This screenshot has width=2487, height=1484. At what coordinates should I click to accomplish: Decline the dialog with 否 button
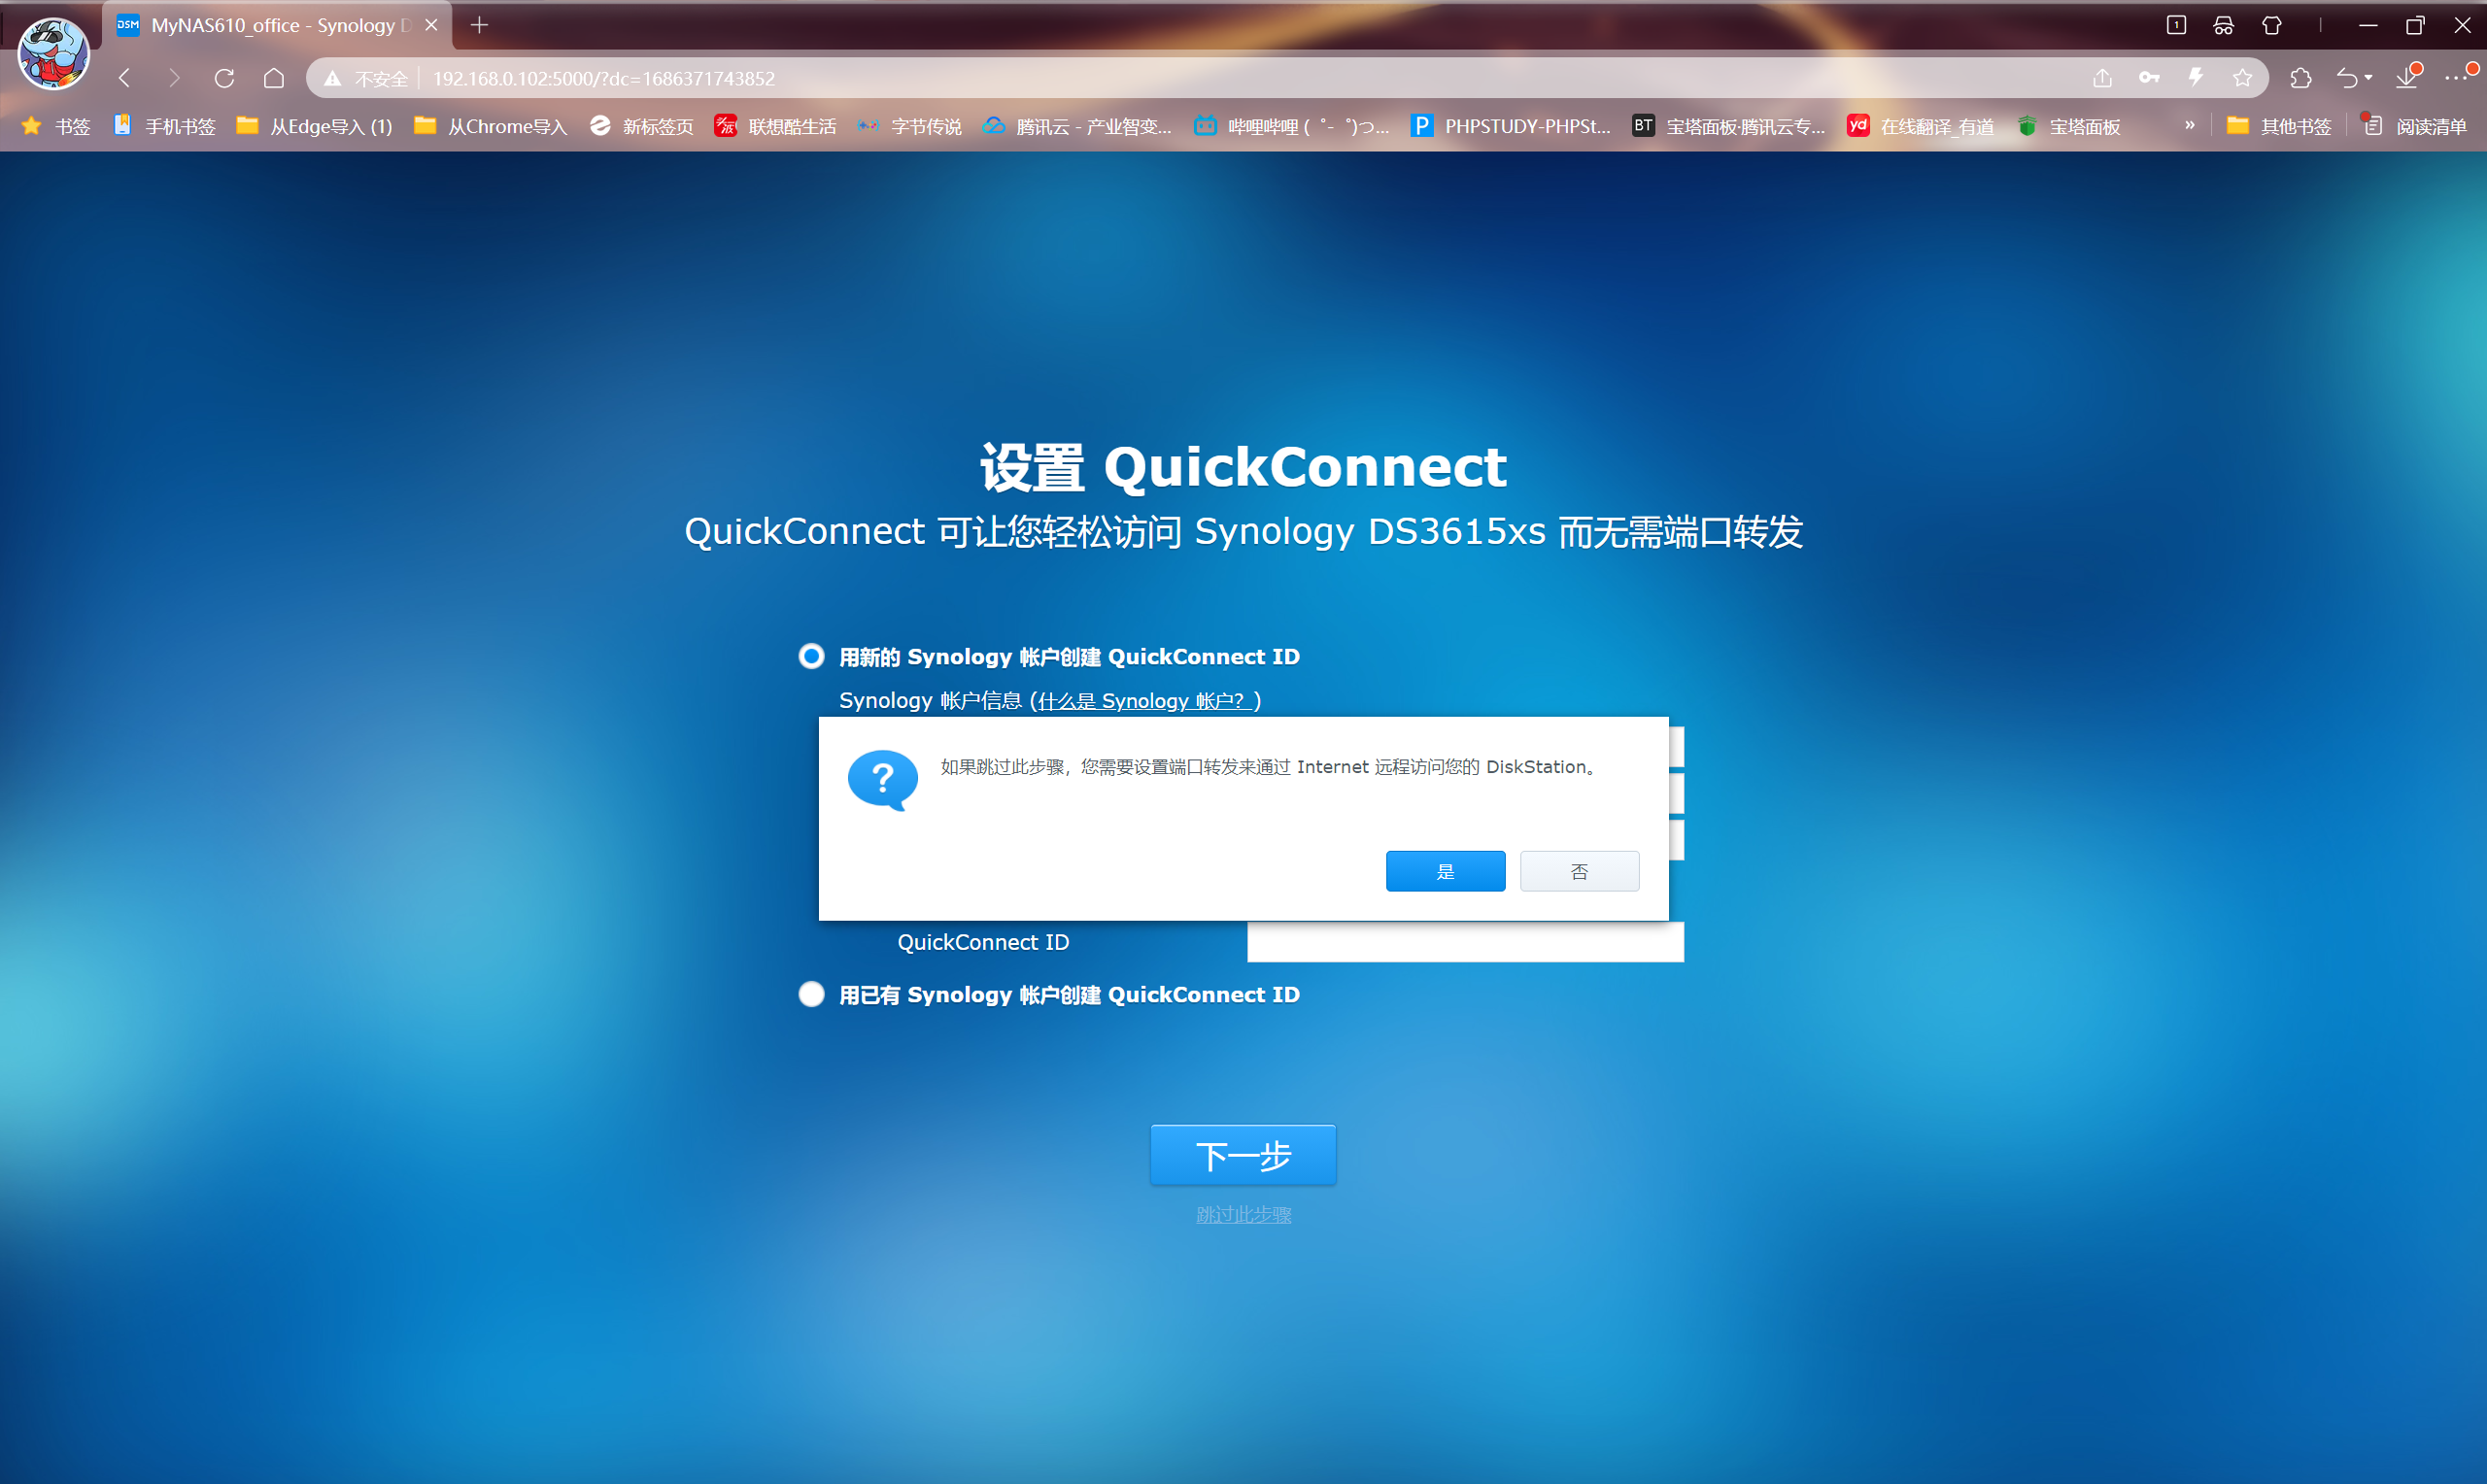1579,871
